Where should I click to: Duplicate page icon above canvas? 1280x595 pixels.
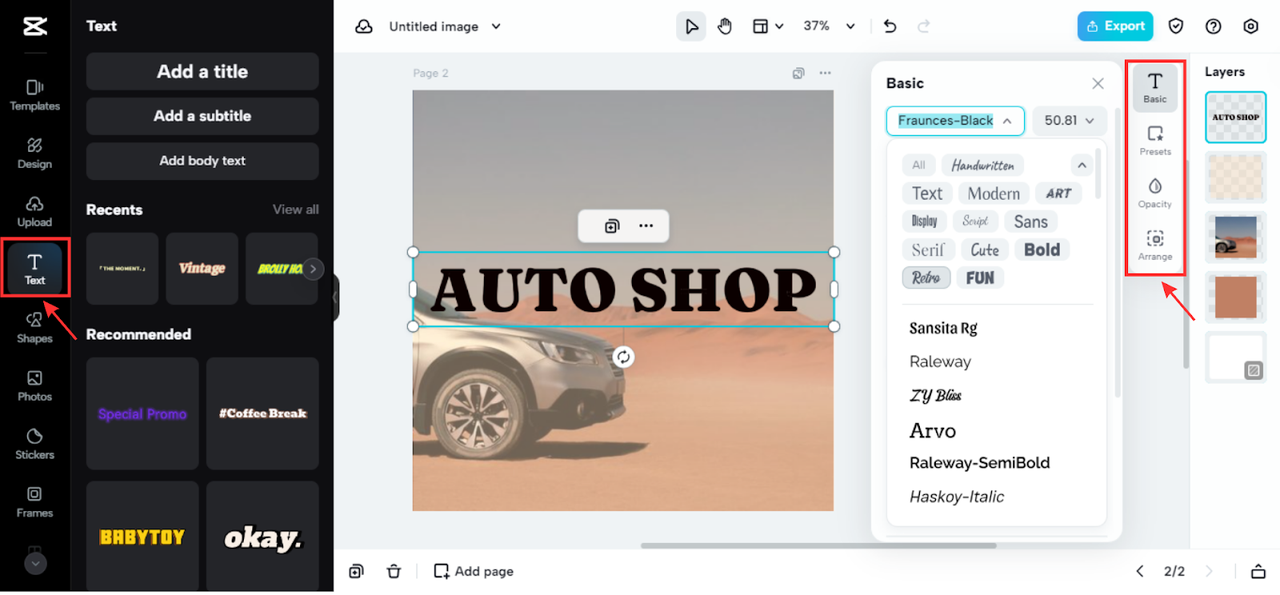pos(798,73)
